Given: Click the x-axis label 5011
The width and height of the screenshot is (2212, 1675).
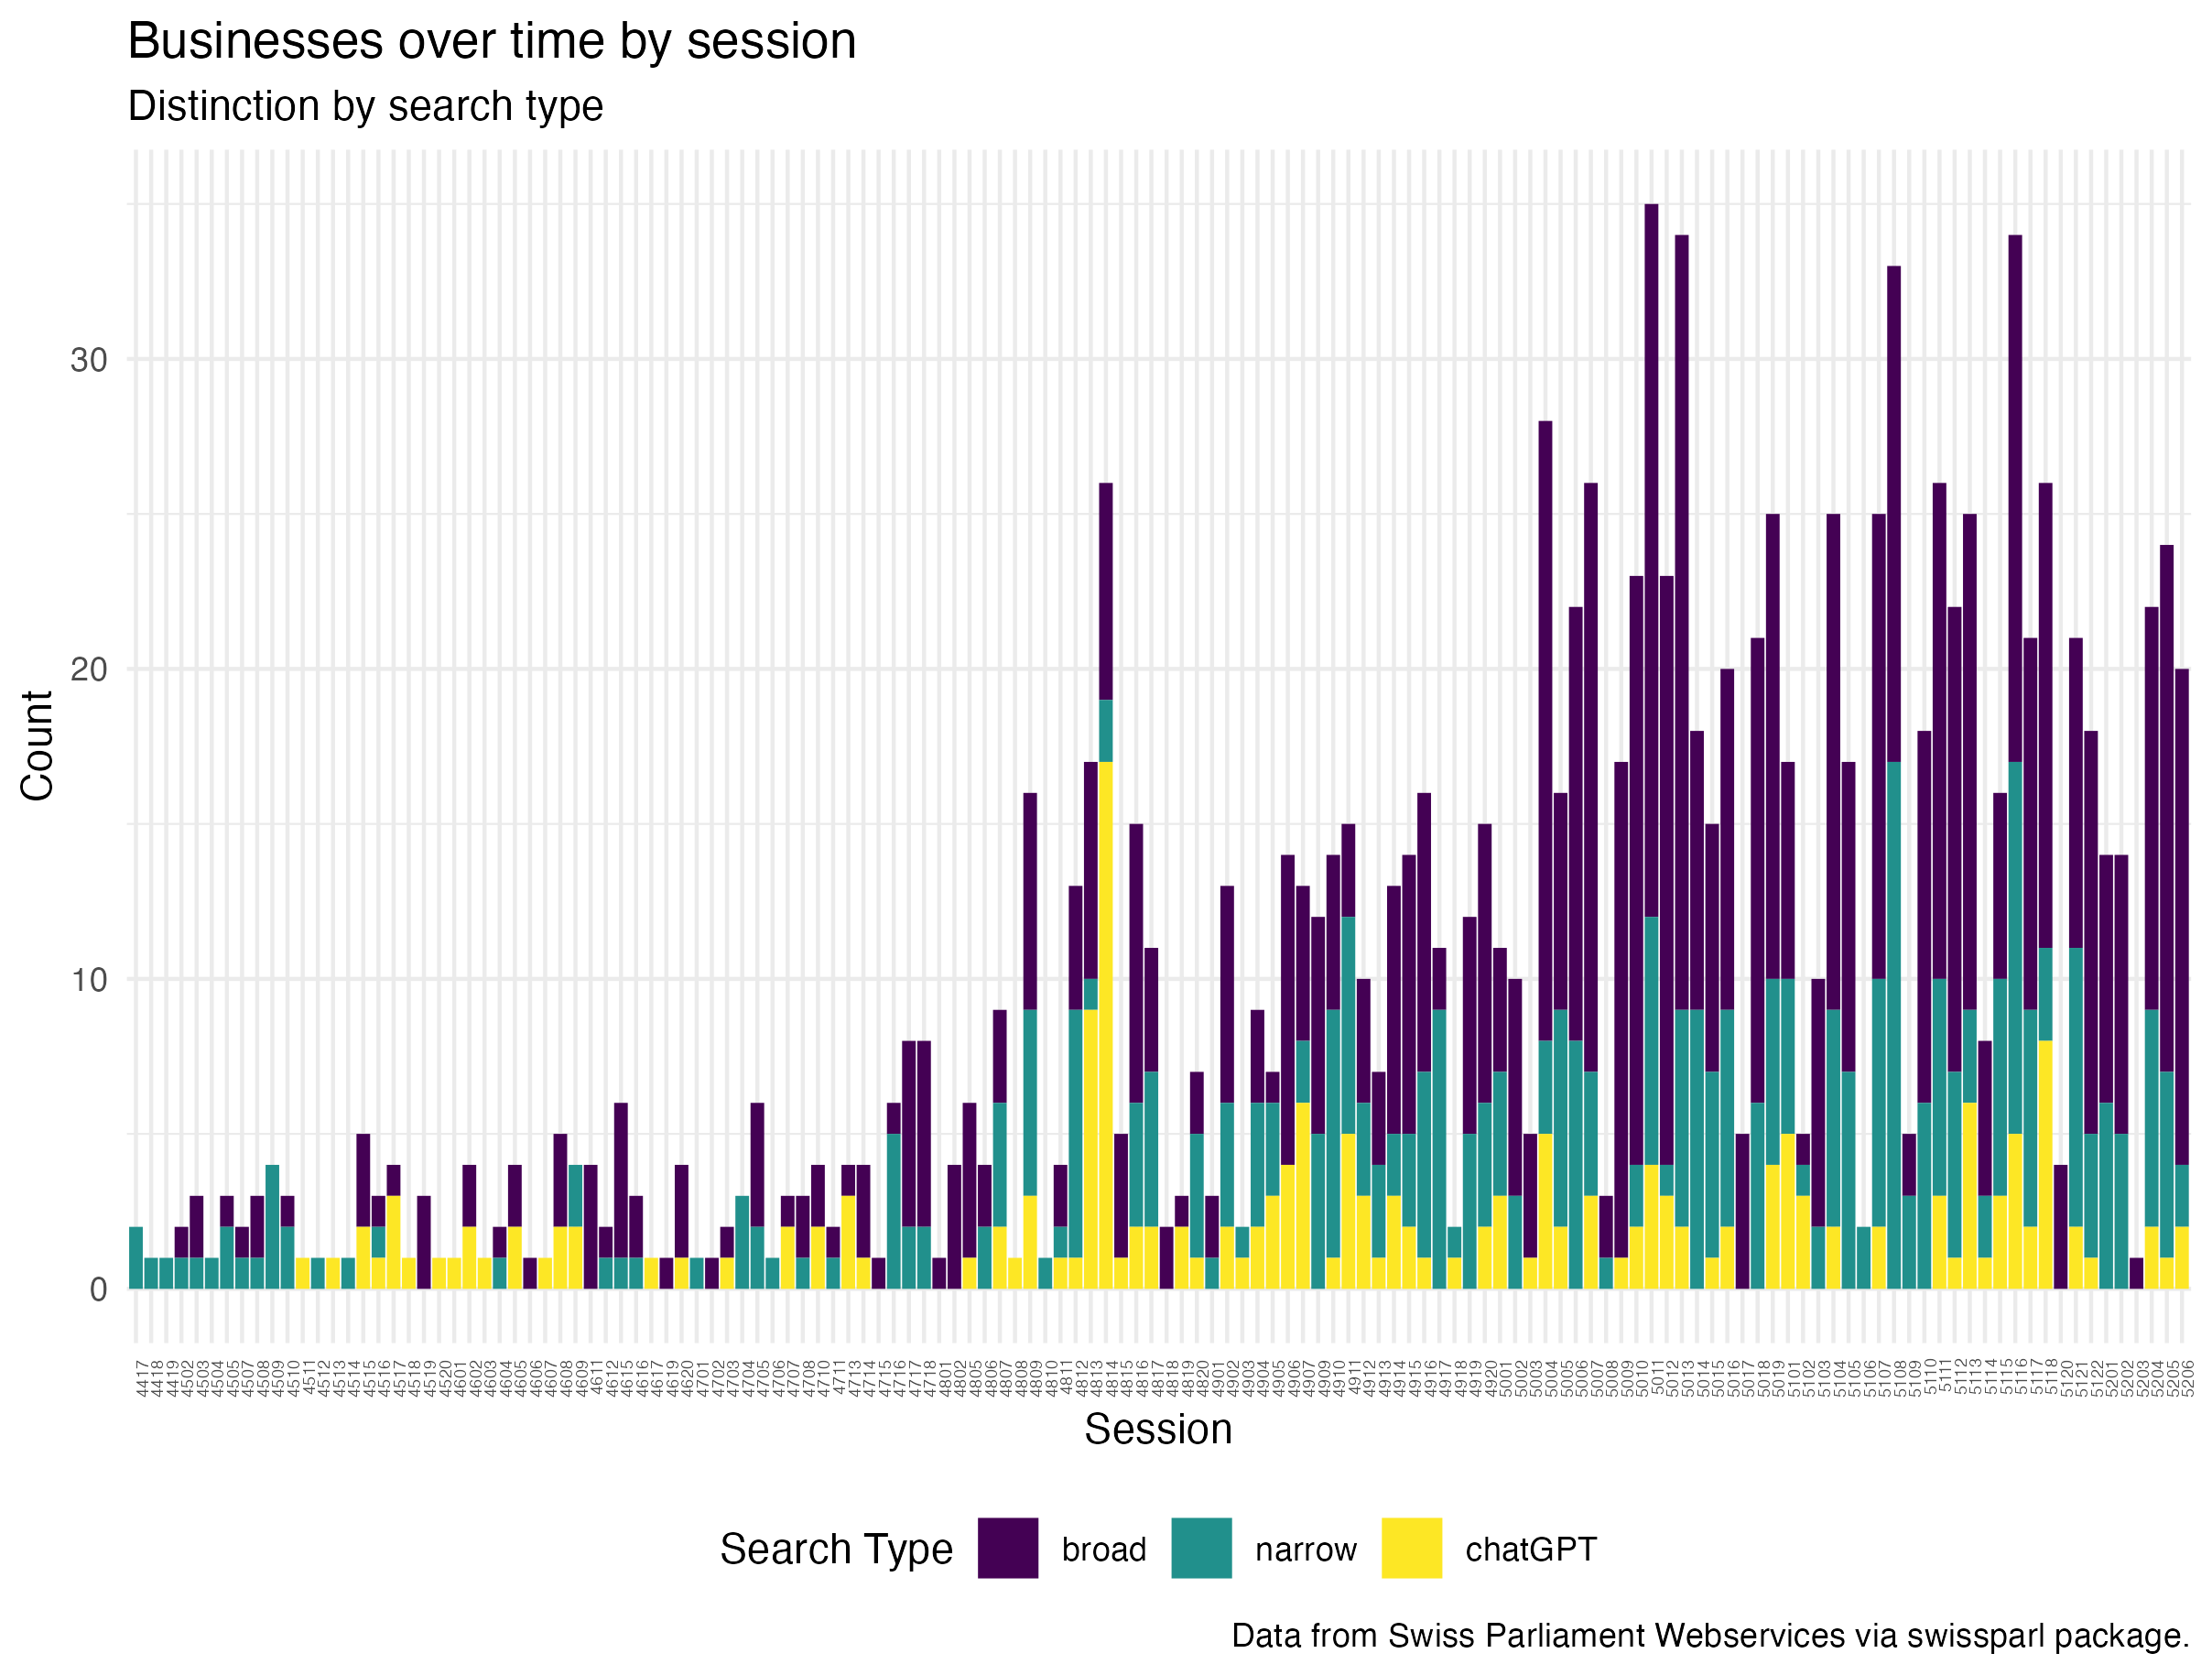Looking at the screenshot, I should (1657, 1377).
